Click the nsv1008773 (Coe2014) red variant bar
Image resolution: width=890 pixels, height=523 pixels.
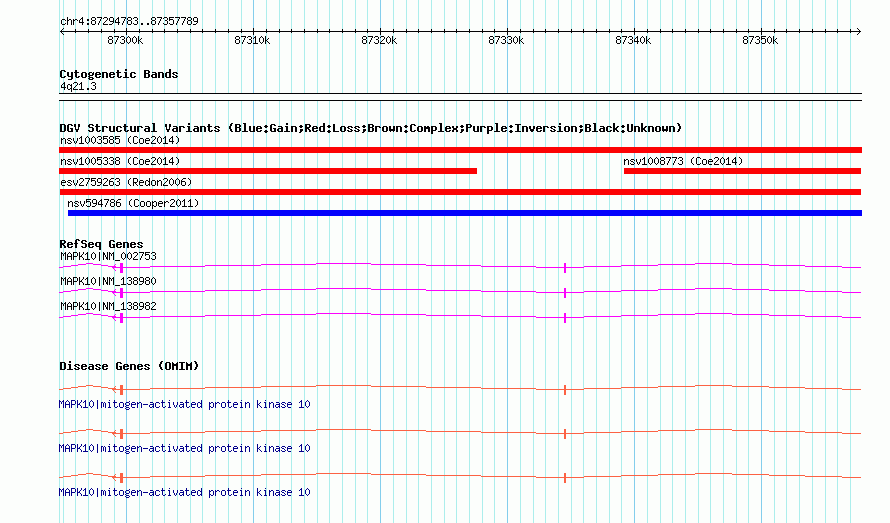[x=742, y=171]
